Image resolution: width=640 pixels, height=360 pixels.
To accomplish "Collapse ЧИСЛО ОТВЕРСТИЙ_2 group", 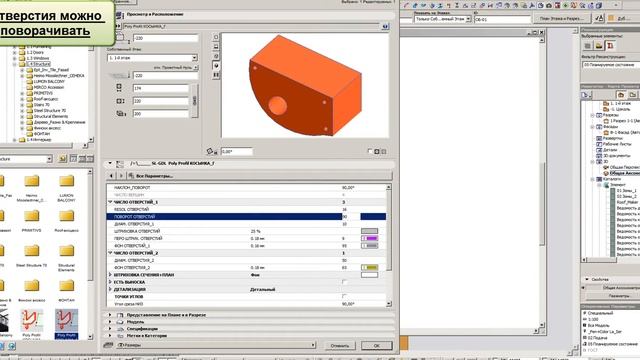I will [110, 253].
